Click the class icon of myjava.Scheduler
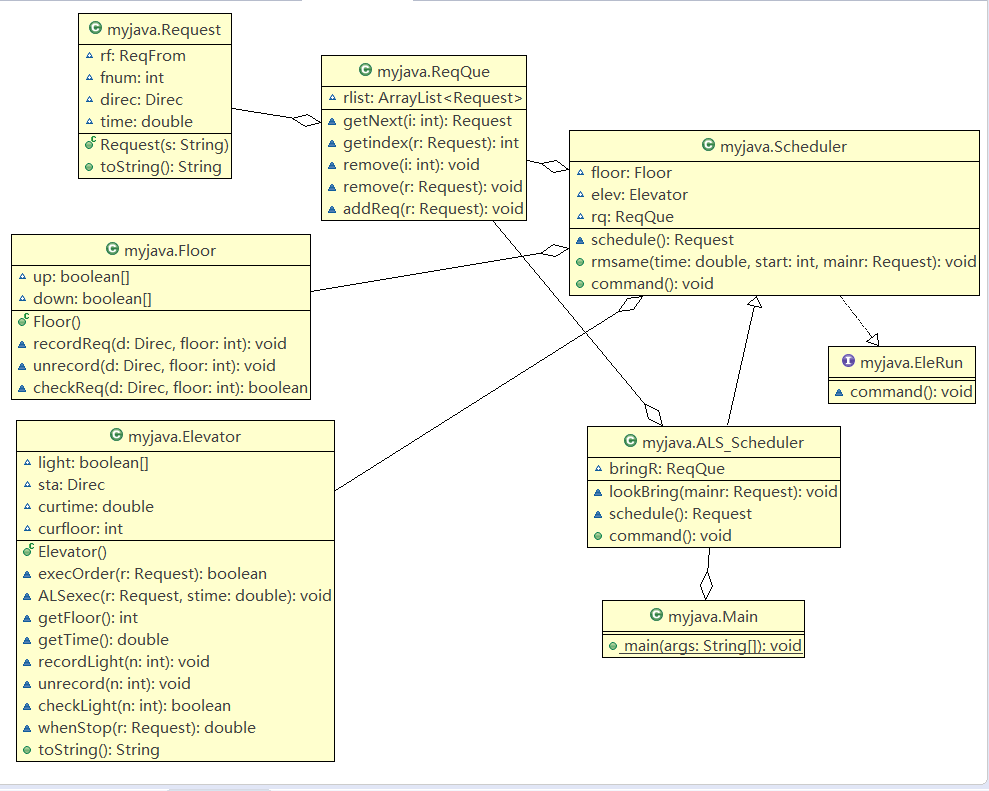This screenshot has width=989, height=791. tap(708, 145)
